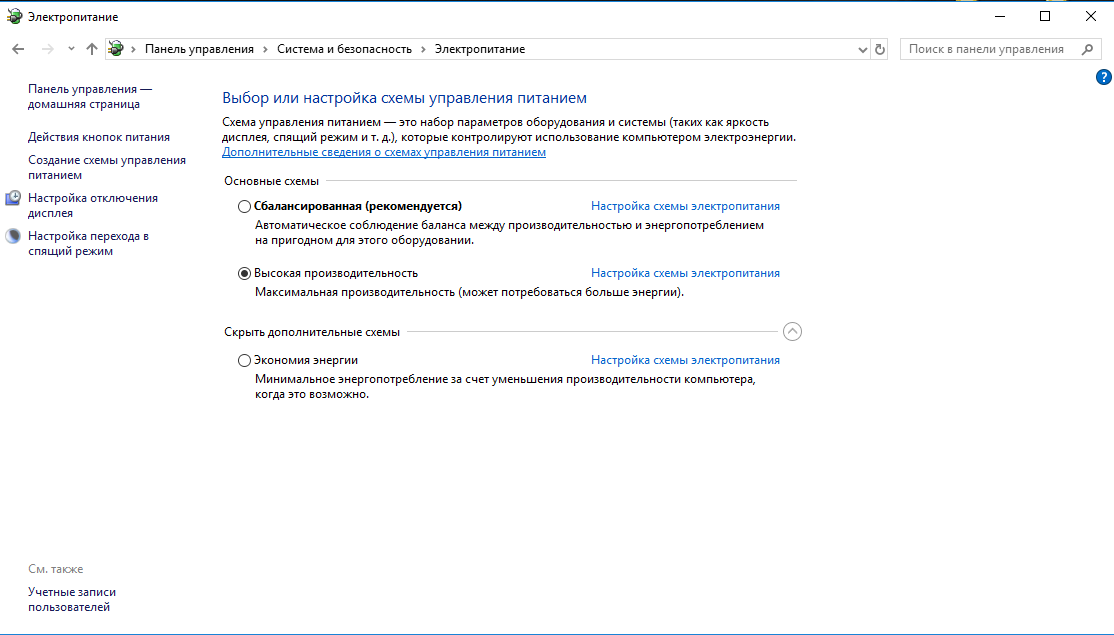Maximize the Электропитание window
Image resolution: width=1114 pixels, height=635 pixels.
click(1044, 16)
